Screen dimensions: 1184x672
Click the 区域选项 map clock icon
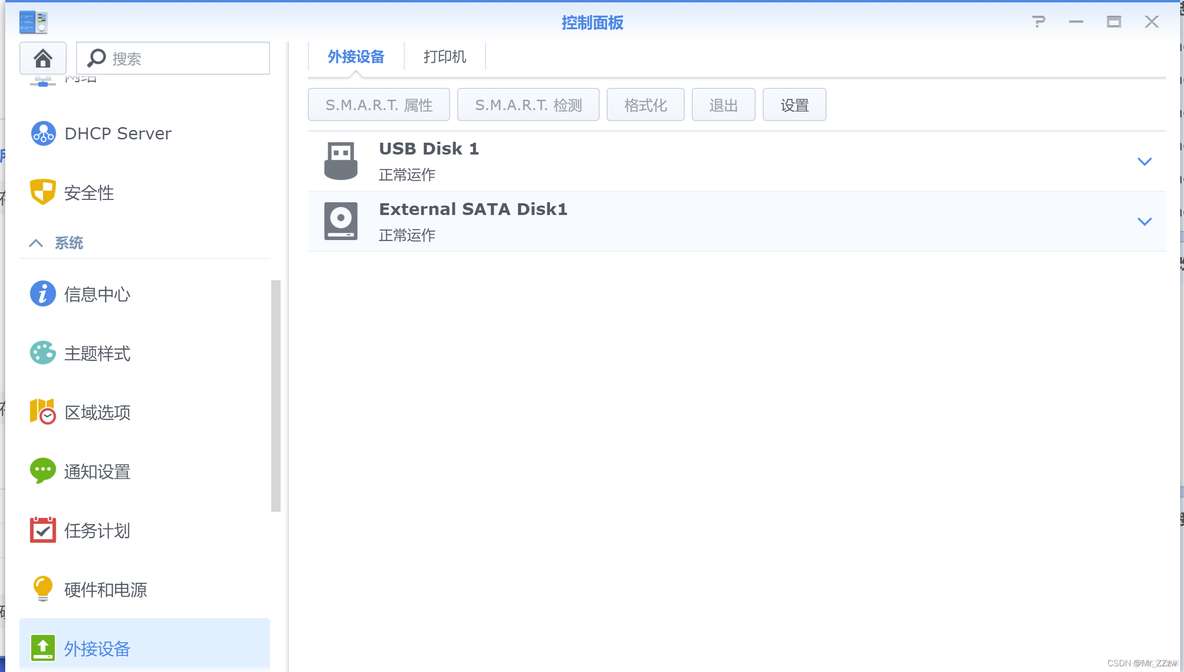[x=43, y=412]
